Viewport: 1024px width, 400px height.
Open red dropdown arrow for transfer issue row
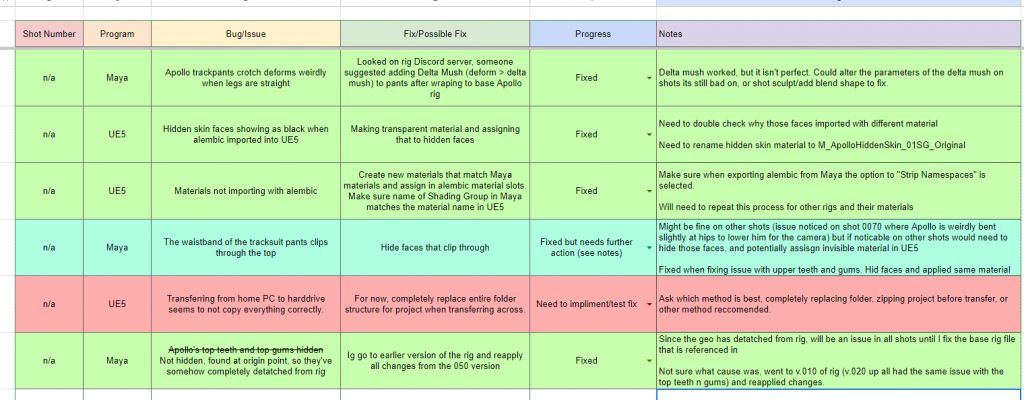(648, 305)
